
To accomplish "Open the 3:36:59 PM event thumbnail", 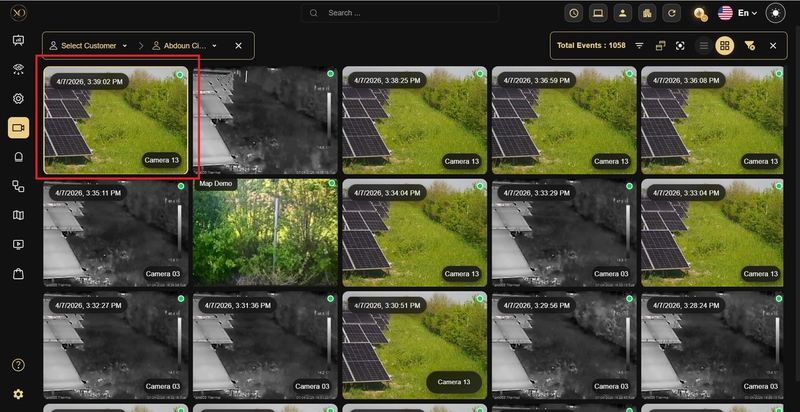I will pos(564,120).
